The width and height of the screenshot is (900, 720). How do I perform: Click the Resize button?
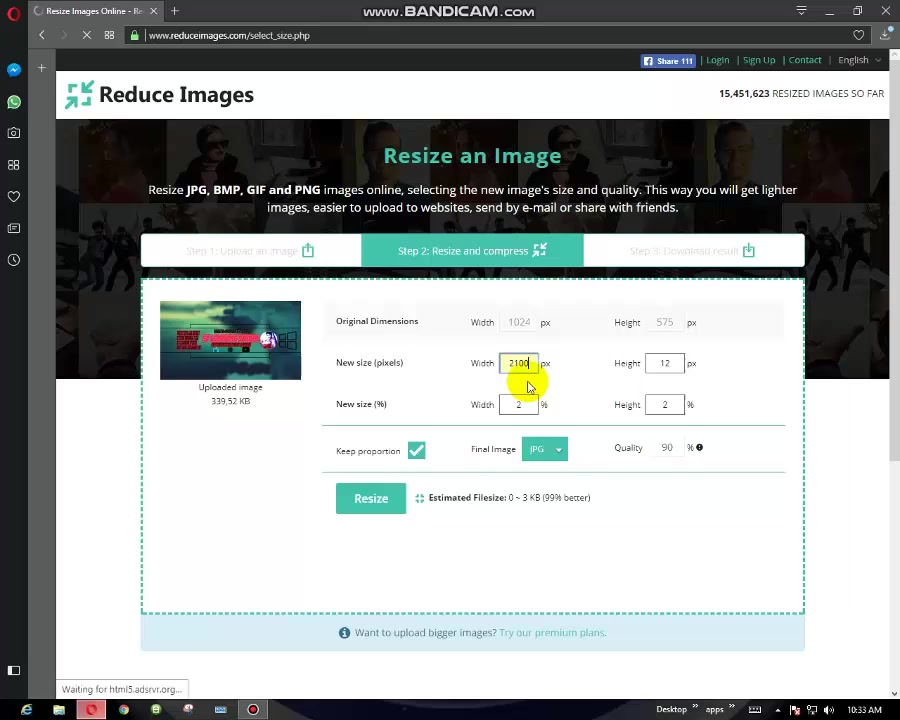pos(371,498)
